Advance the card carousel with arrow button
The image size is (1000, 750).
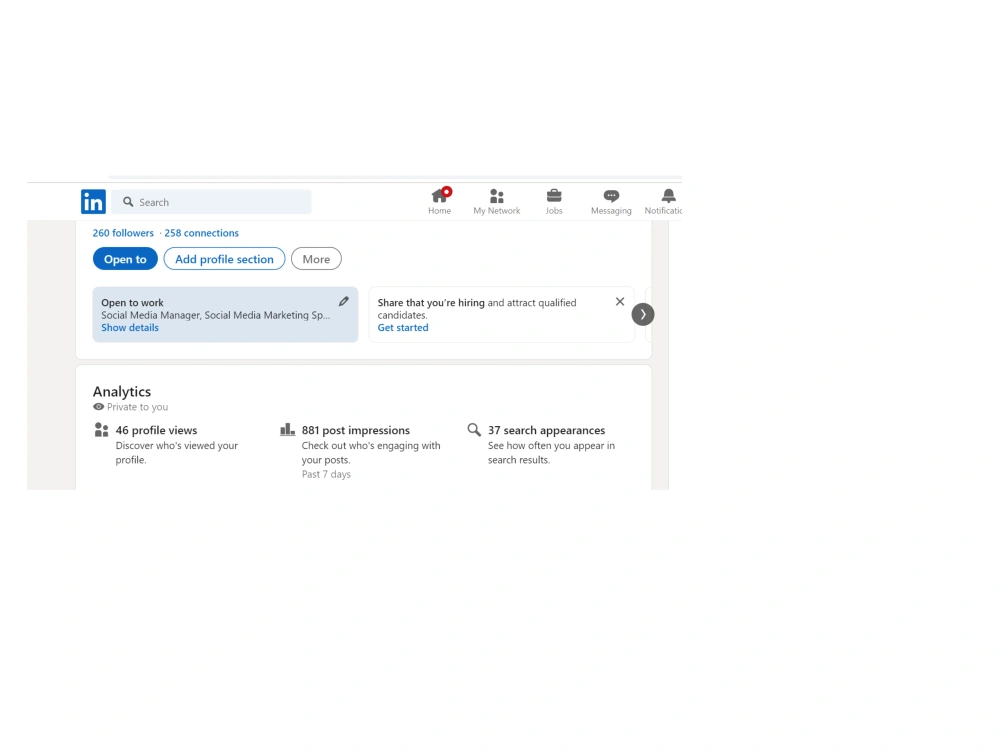pyautogui.click(x=643, y=314)
